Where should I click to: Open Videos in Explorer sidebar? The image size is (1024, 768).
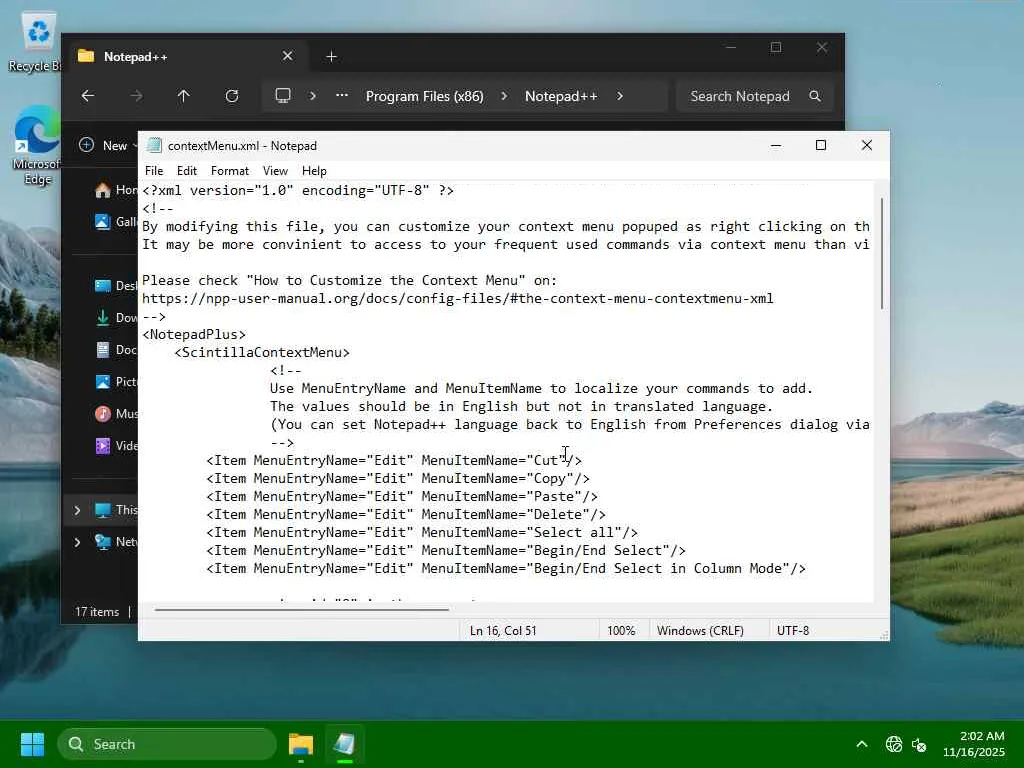tap(116, 445)
